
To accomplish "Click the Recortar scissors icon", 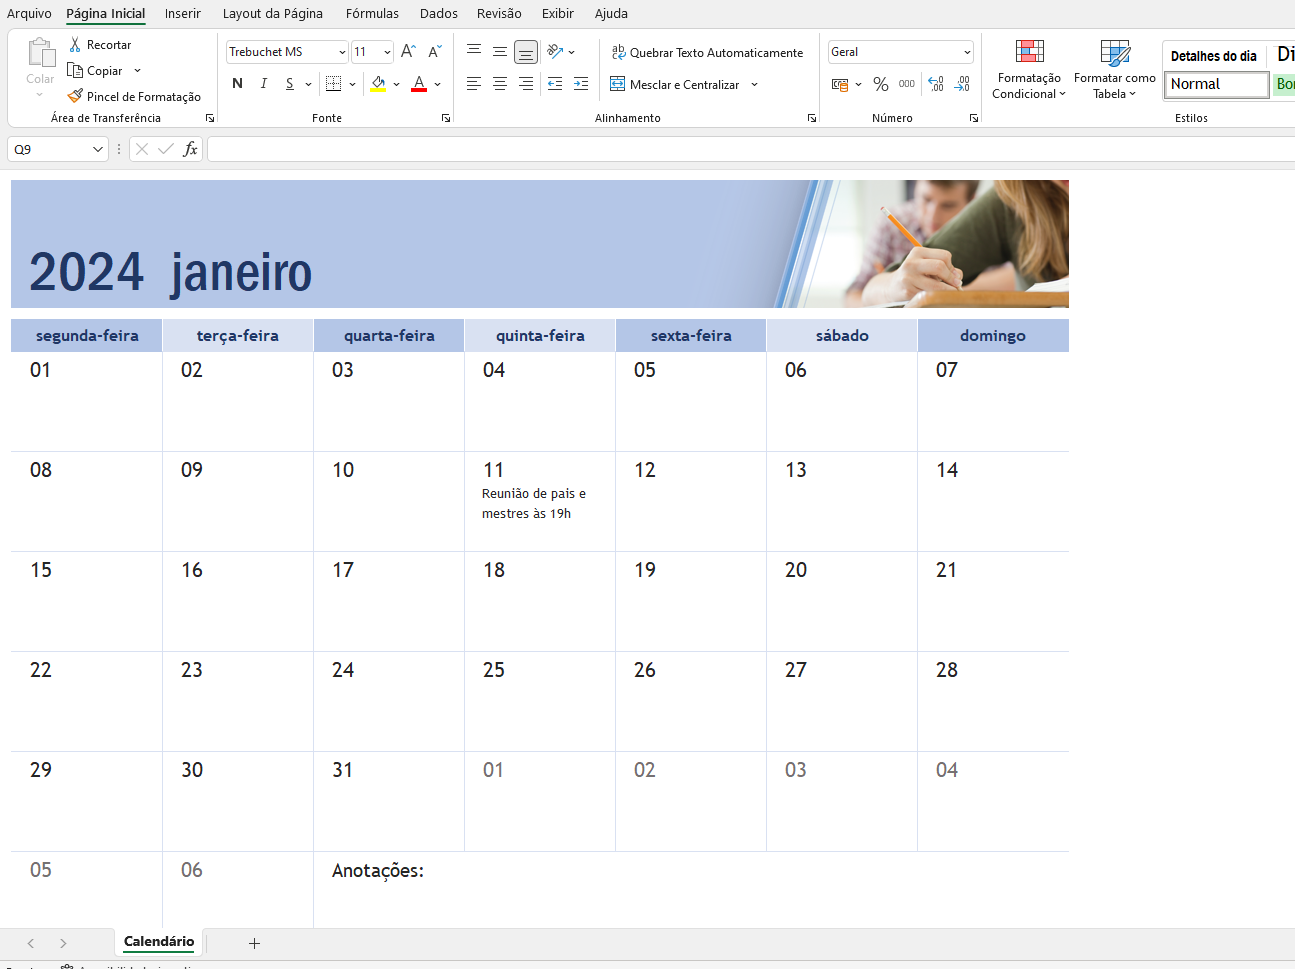I will point(75,45).
